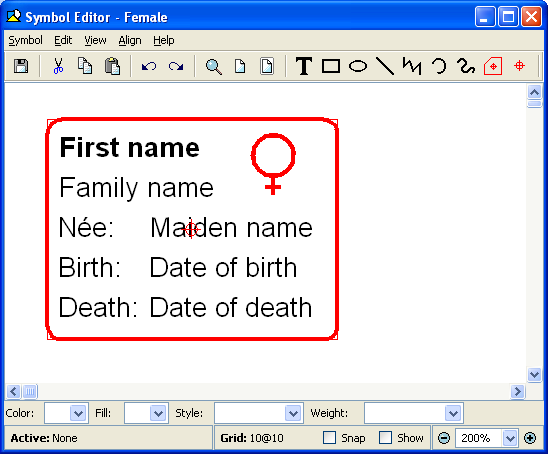Click the red connection point crosshair on canvas

point(191,229)
